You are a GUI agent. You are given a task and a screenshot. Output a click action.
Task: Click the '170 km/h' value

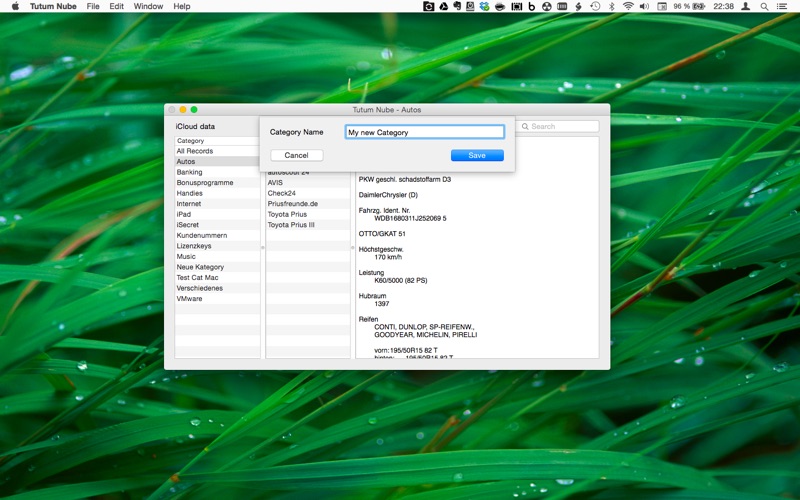click(x=388, y=257)
